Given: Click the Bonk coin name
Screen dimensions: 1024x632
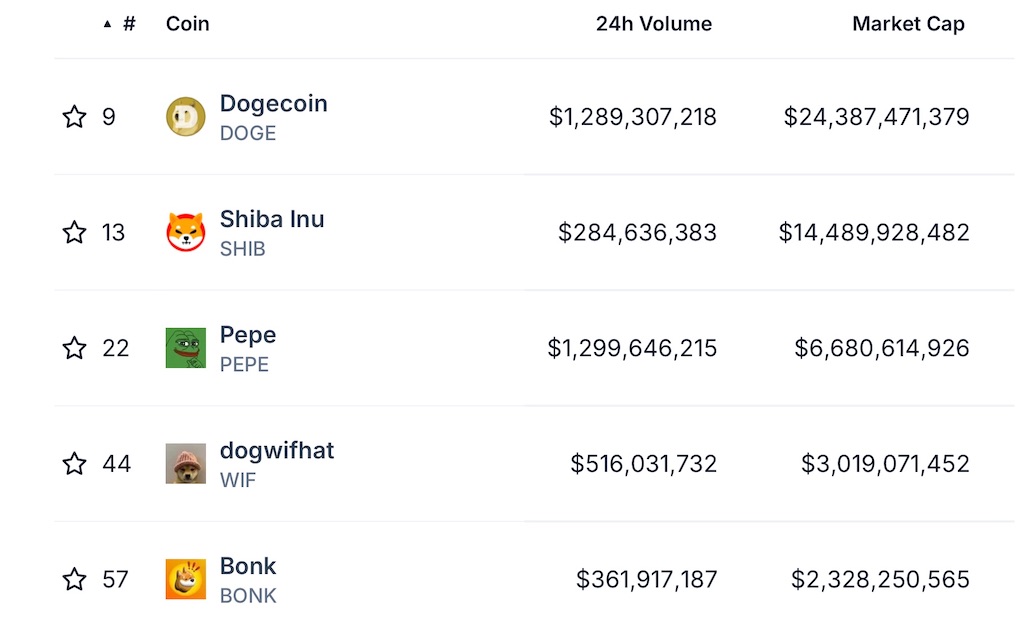Looking at the screenshot, I should (x=248, y=566).
